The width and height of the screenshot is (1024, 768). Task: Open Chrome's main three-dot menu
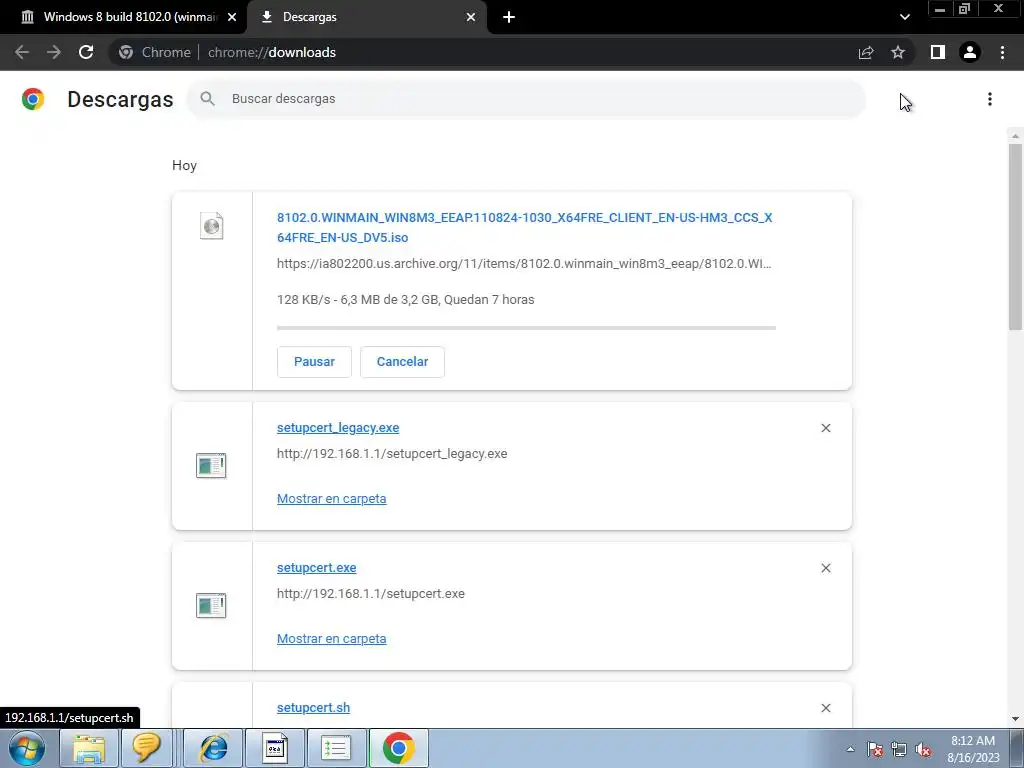1002,52
